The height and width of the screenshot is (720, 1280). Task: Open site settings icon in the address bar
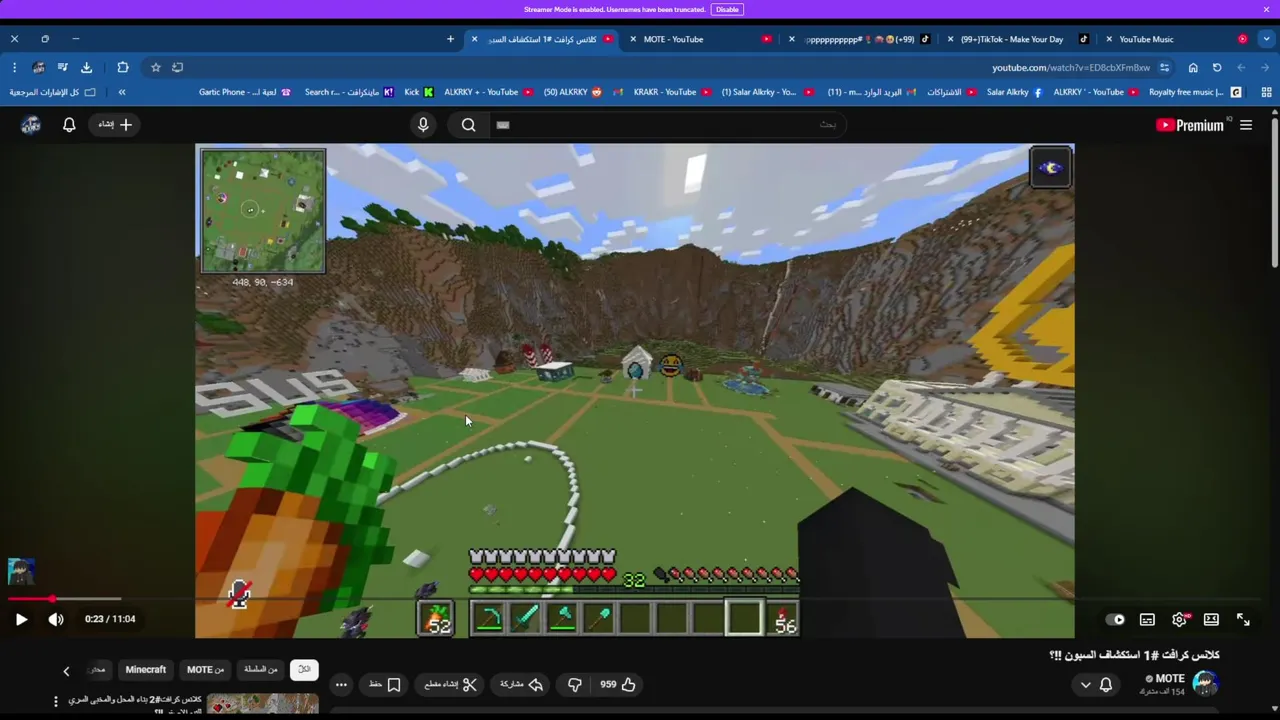(x=1164, y=67)
